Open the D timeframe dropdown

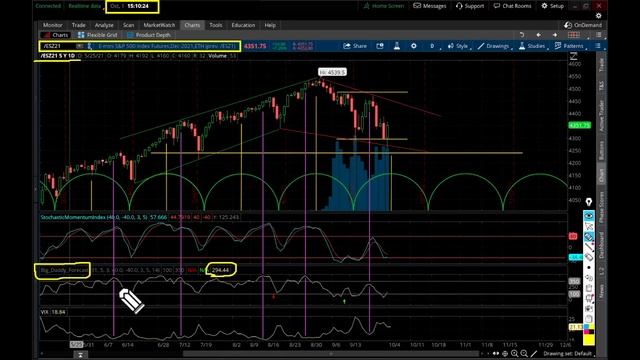point(433,46)
